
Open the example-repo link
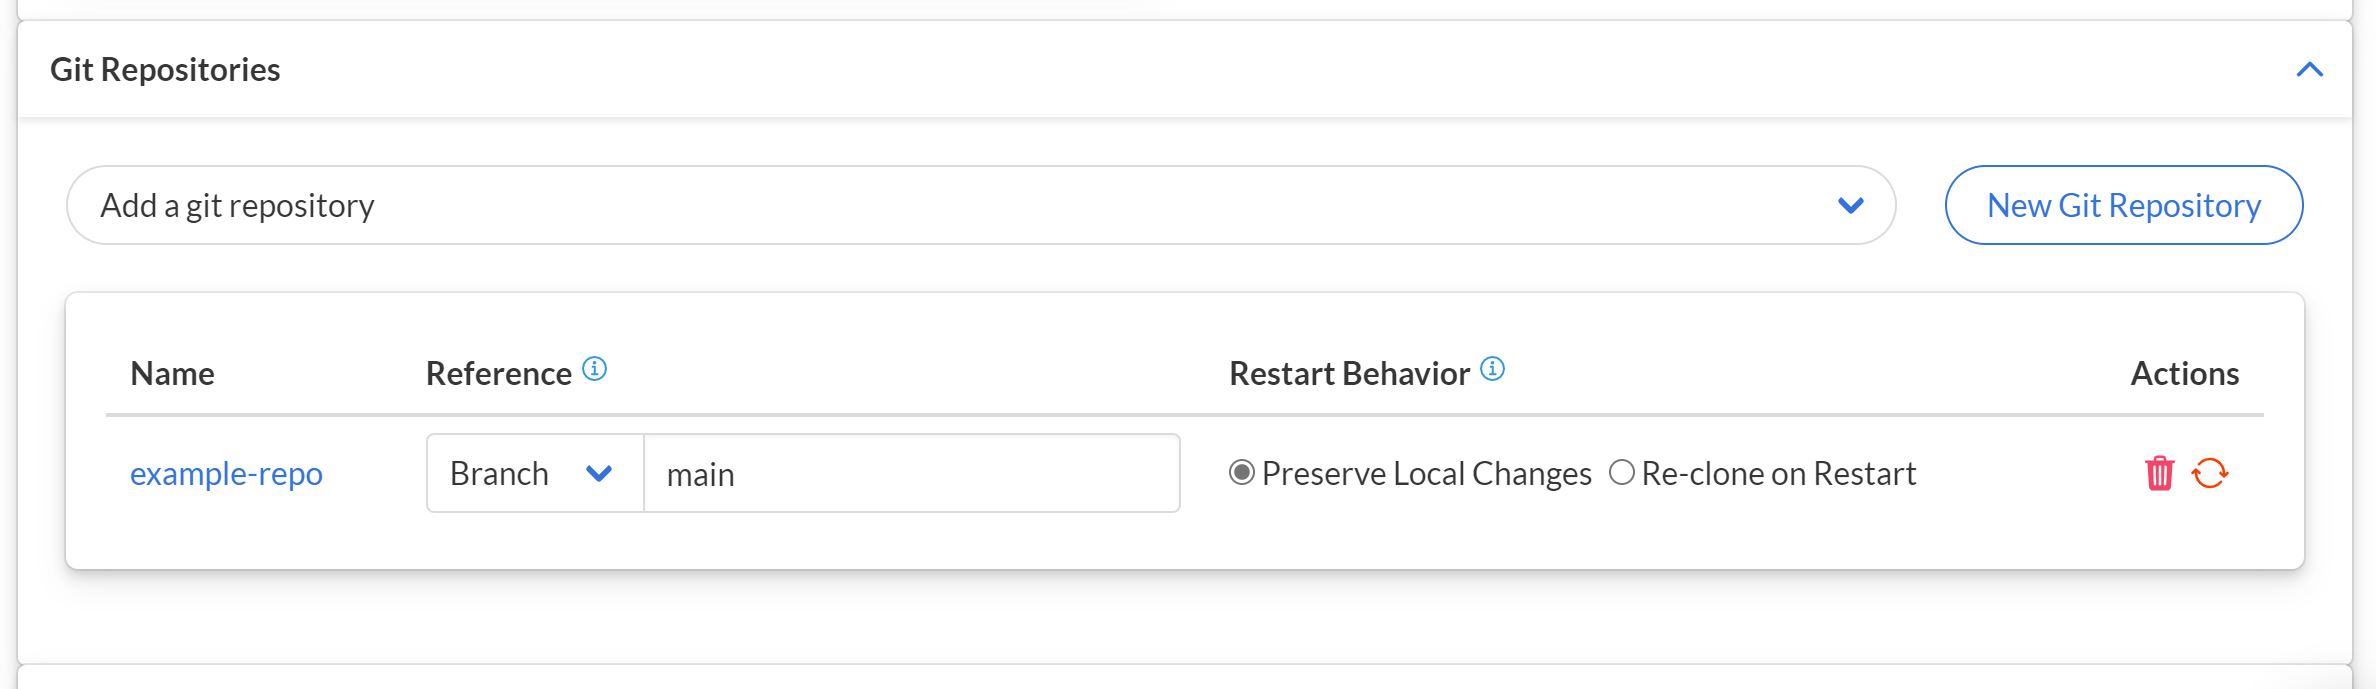226,473
